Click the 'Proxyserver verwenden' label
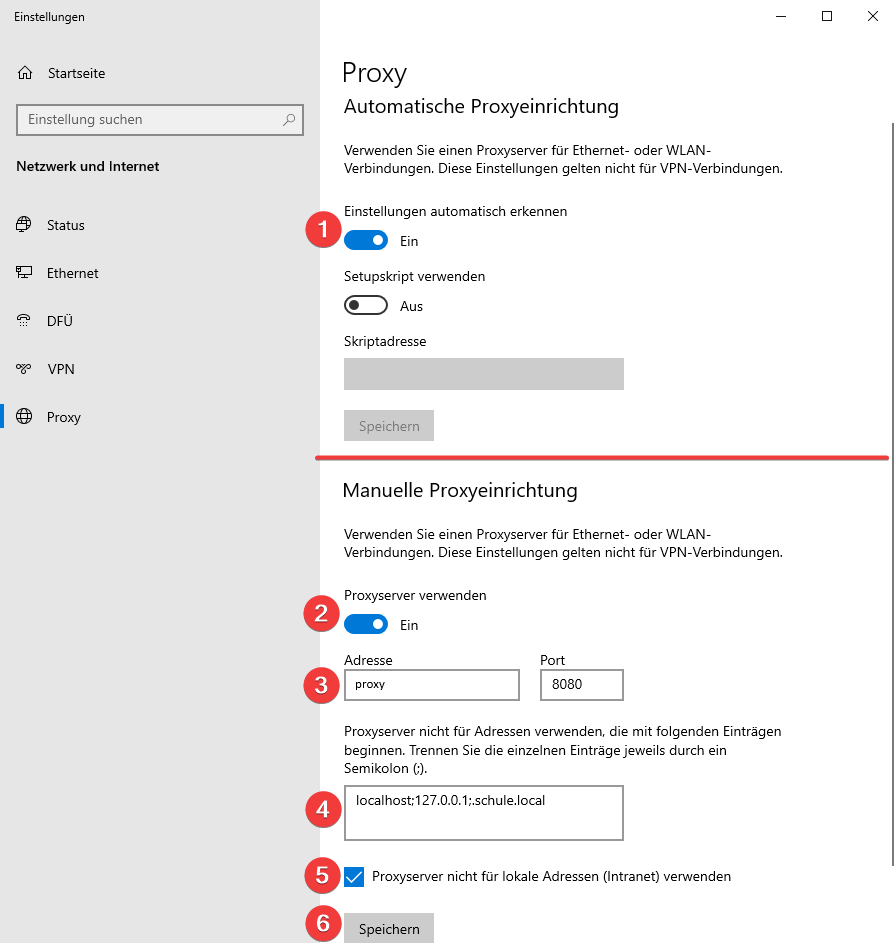Viewport: 896px width, 943px height. 415,595
